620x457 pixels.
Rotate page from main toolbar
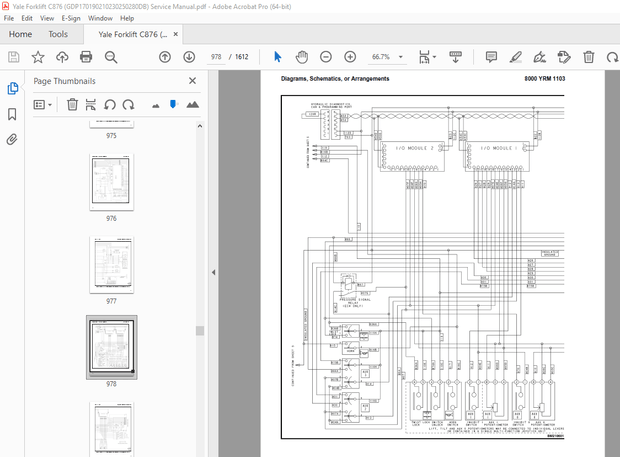pyautogui.click(x=612, y=57)
